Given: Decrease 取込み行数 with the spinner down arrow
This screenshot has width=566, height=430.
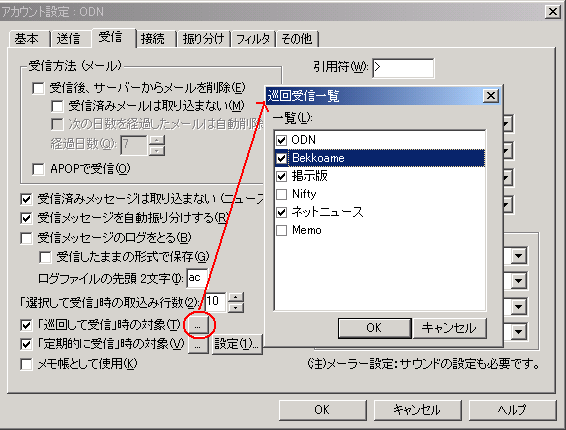Looking at the screenshot, I should (236, 307).
